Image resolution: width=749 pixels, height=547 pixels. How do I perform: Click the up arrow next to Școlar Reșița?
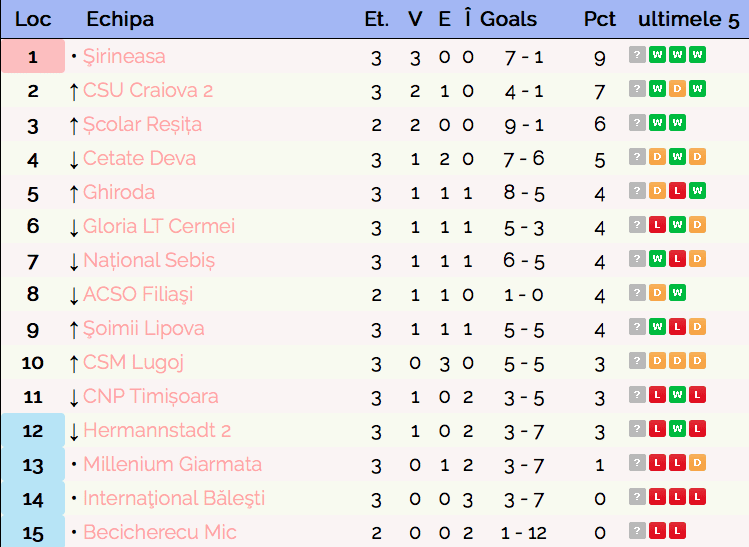pos(74,126)
